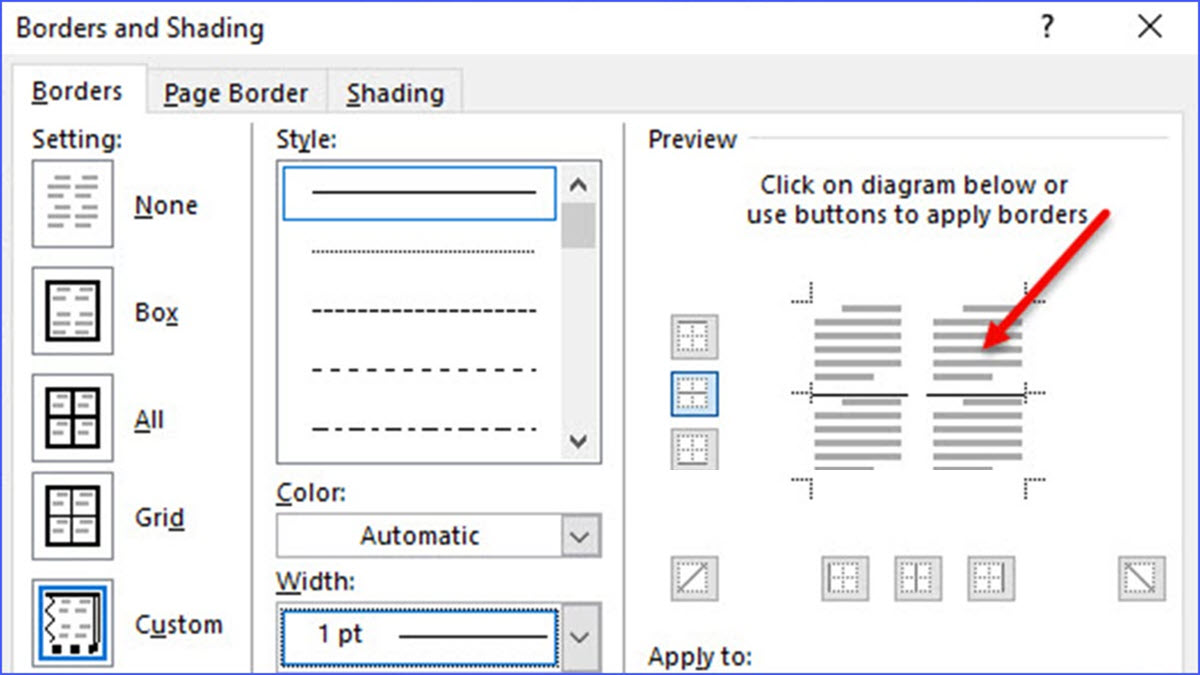Select the Custom setting icon
Image resolution: width=1200 pixels, height=675 pixels.
tap(72, 622)
